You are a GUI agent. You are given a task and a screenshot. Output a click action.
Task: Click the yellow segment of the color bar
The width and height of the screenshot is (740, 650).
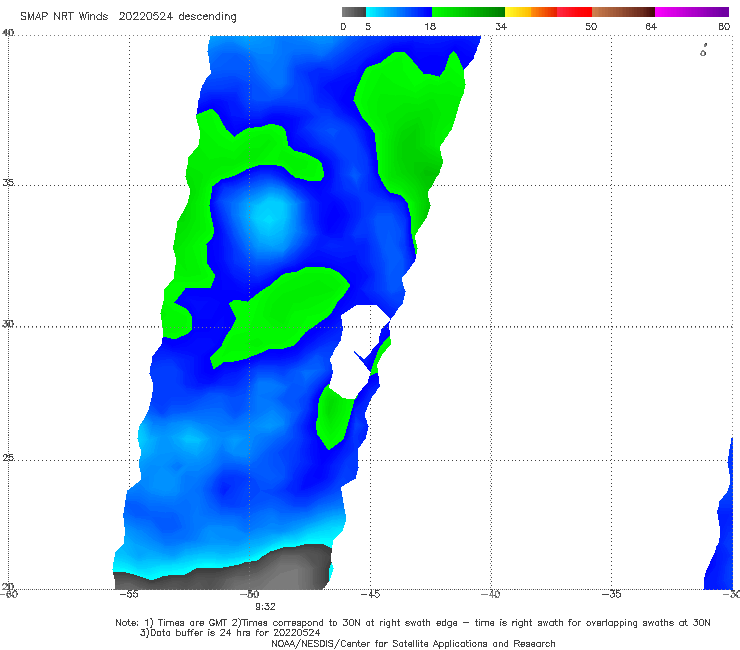coord(518,12)
